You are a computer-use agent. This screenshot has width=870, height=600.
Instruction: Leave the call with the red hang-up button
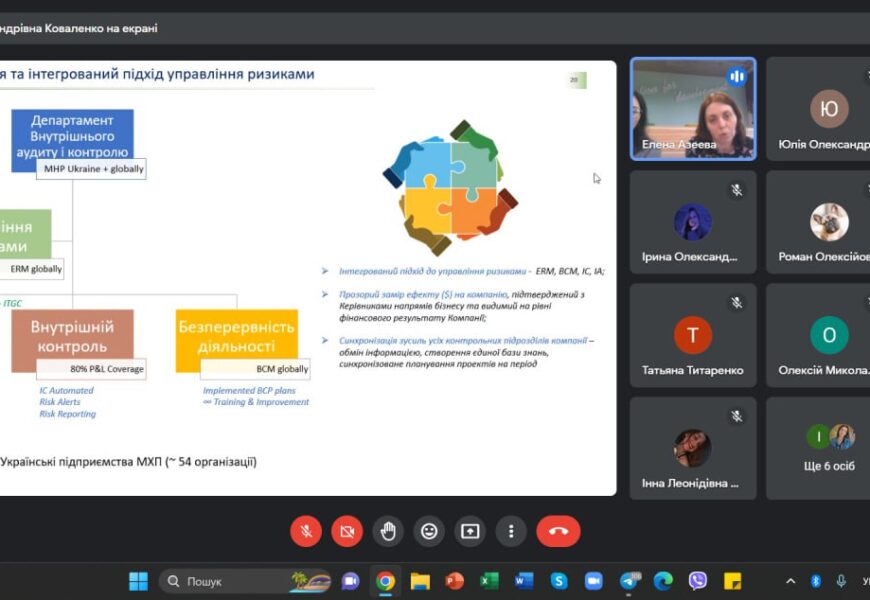point(558,531)
